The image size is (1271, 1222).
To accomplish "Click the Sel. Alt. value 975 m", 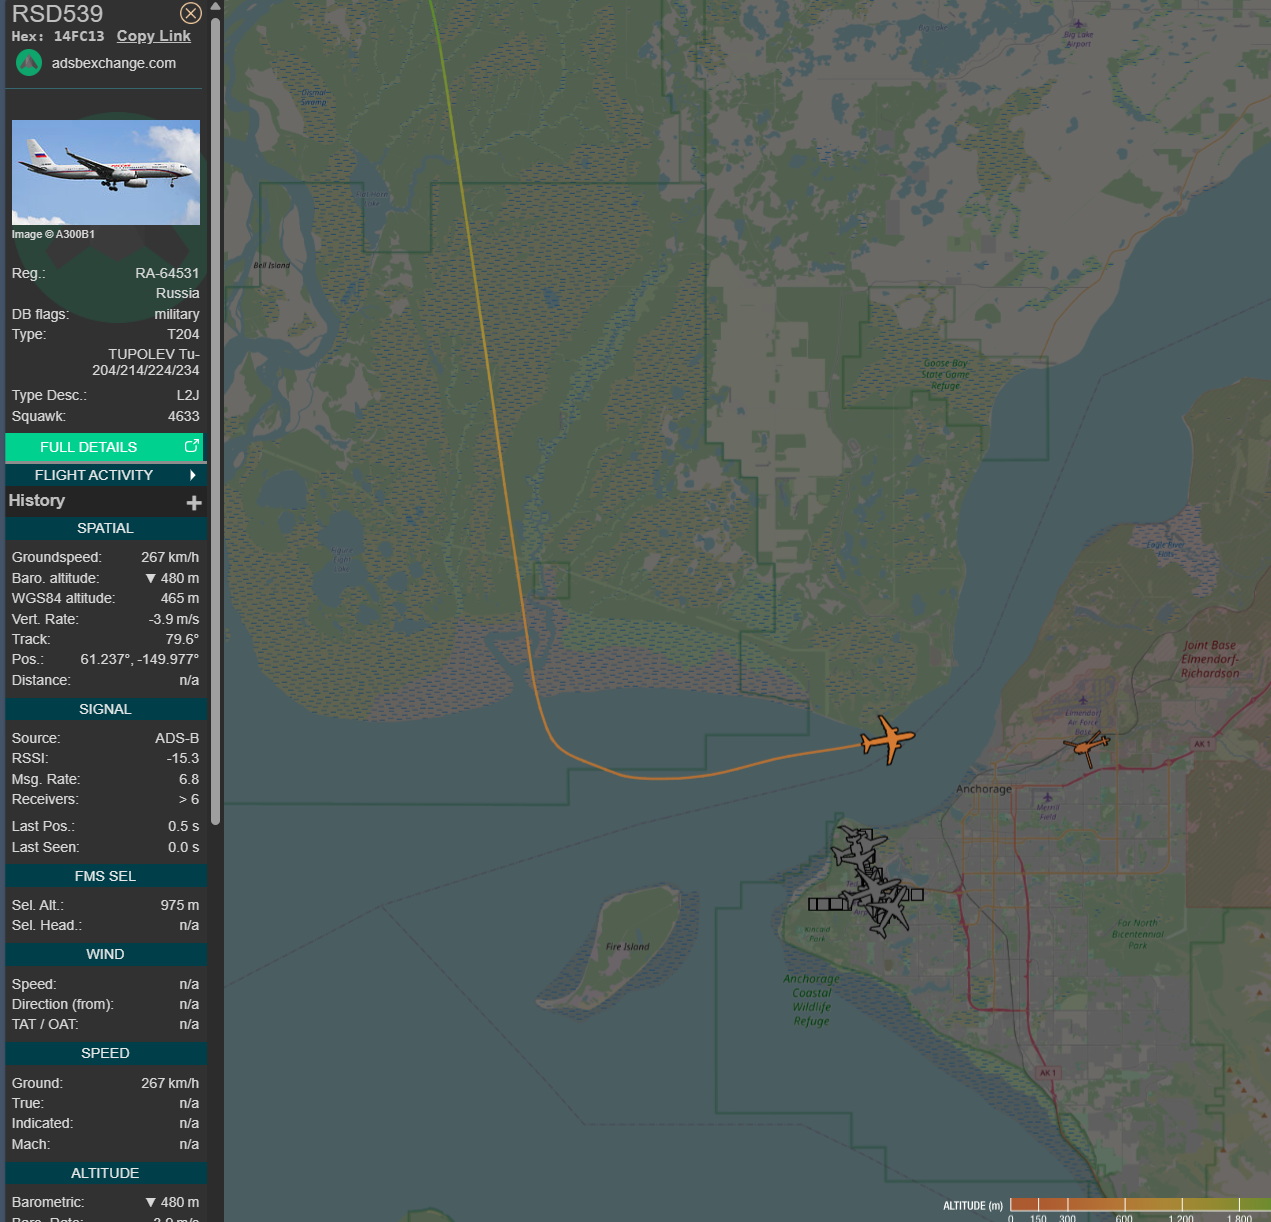I will pyautogui.click(x=180, y=905).
